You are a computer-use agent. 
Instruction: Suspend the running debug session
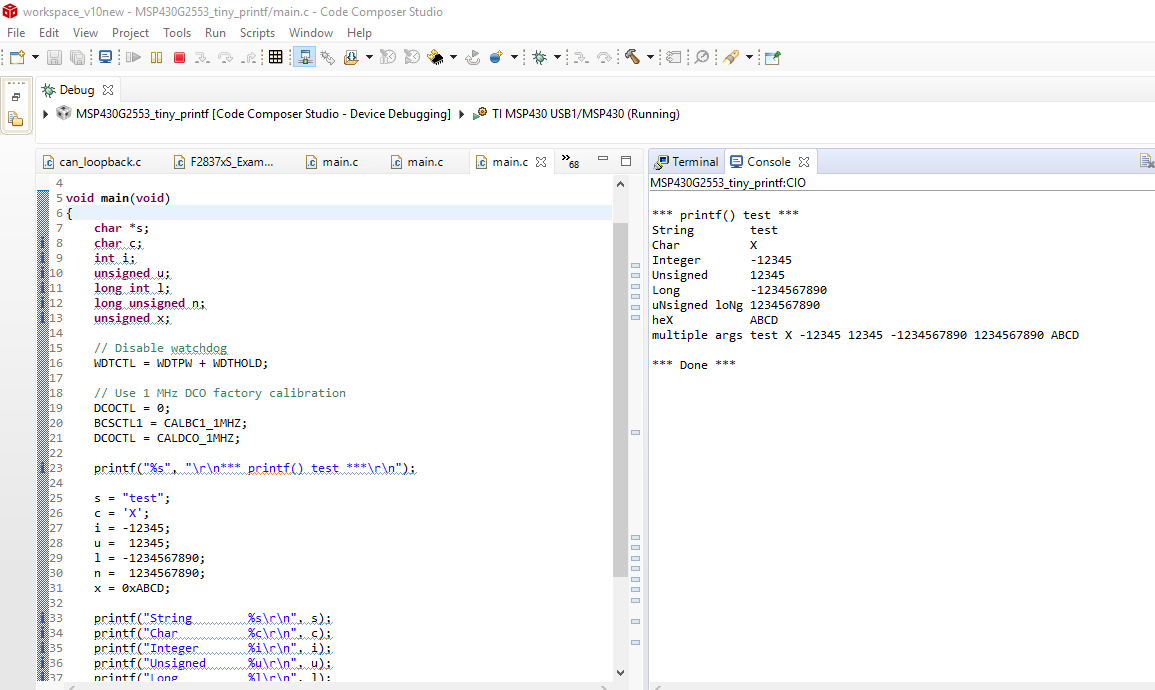(x=156, y=58)
